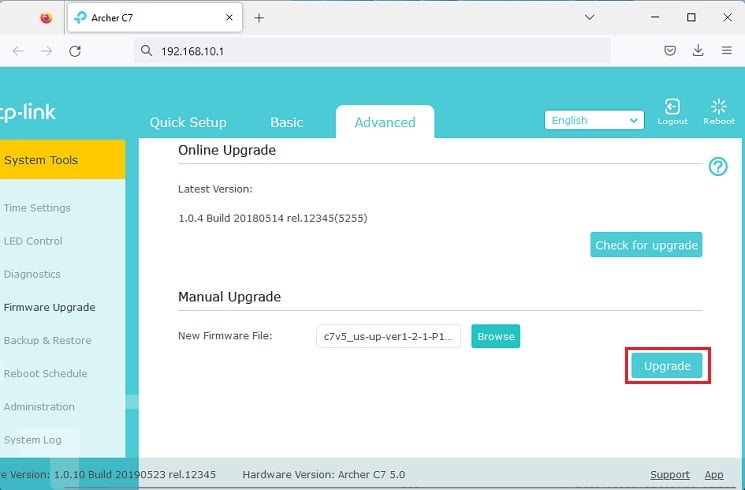
Task: Open the help question mark icon
Action: coord(718,167)
